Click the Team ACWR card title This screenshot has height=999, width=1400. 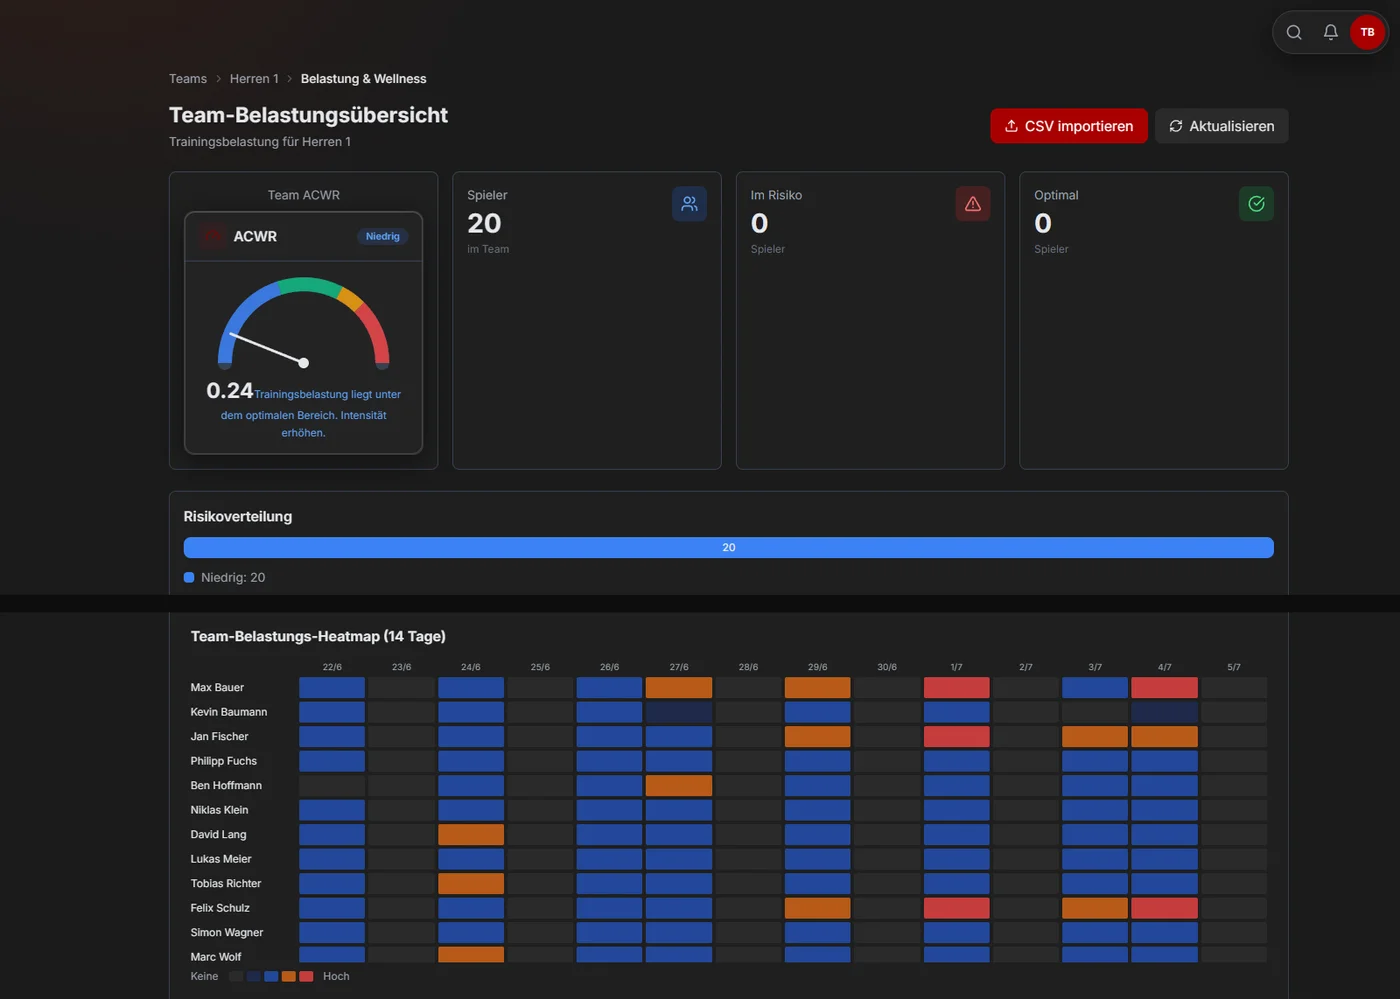click(x=304, y=195)
